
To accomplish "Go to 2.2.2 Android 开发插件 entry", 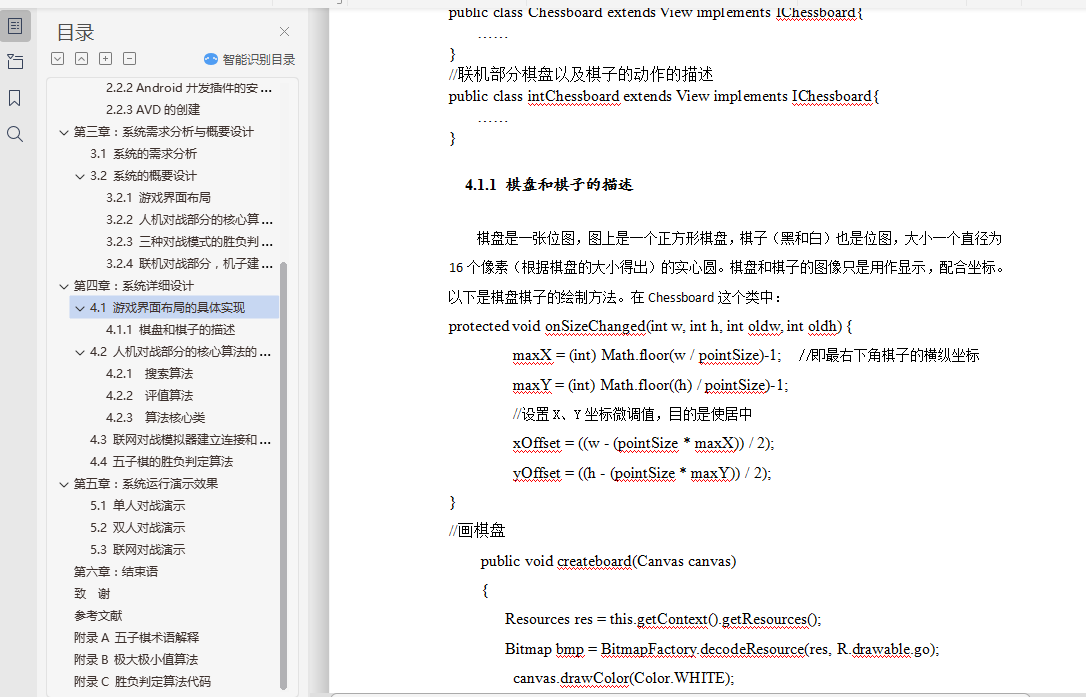I will click(x=189, y=88).
